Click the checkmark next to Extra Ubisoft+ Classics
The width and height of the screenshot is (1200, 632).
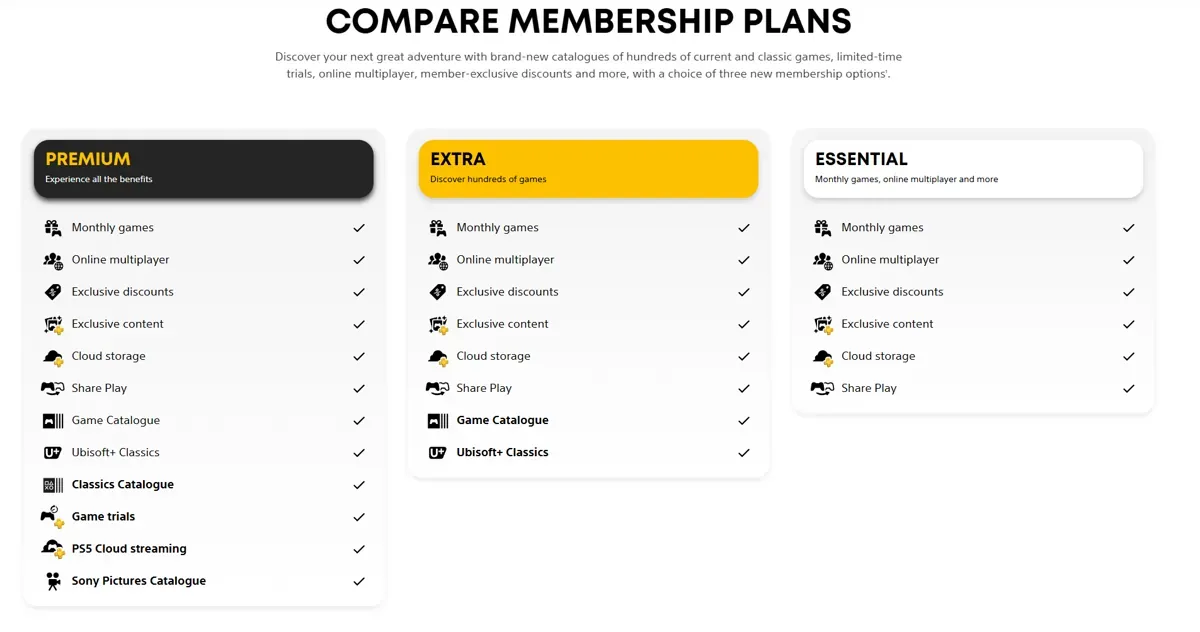coord(744,453)
